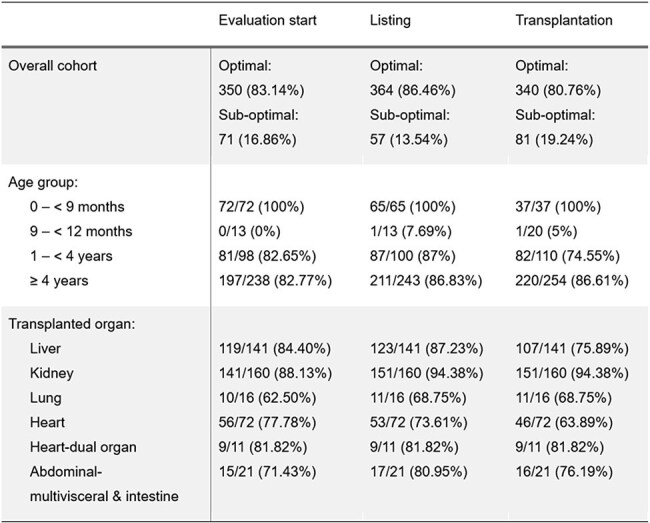
Task: Select the Listing column header
Action: coord(390,20)
